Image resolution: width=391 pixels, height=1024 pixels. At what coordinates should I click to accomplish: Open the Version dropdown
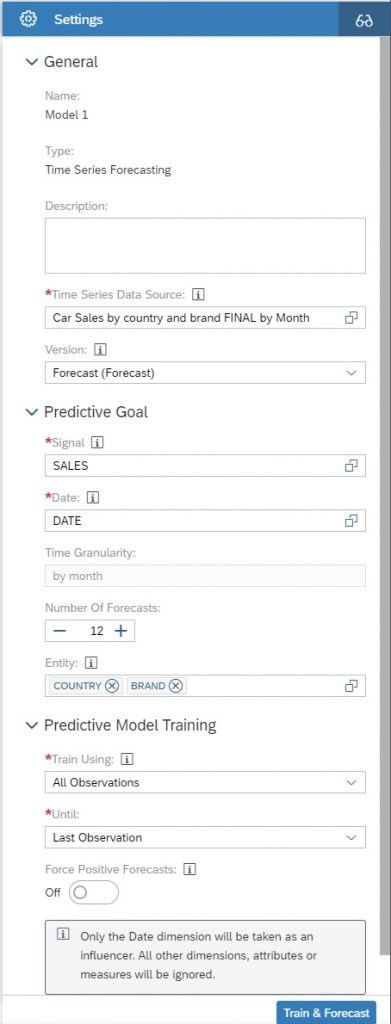pyautogui.click(x=205, y=373)
